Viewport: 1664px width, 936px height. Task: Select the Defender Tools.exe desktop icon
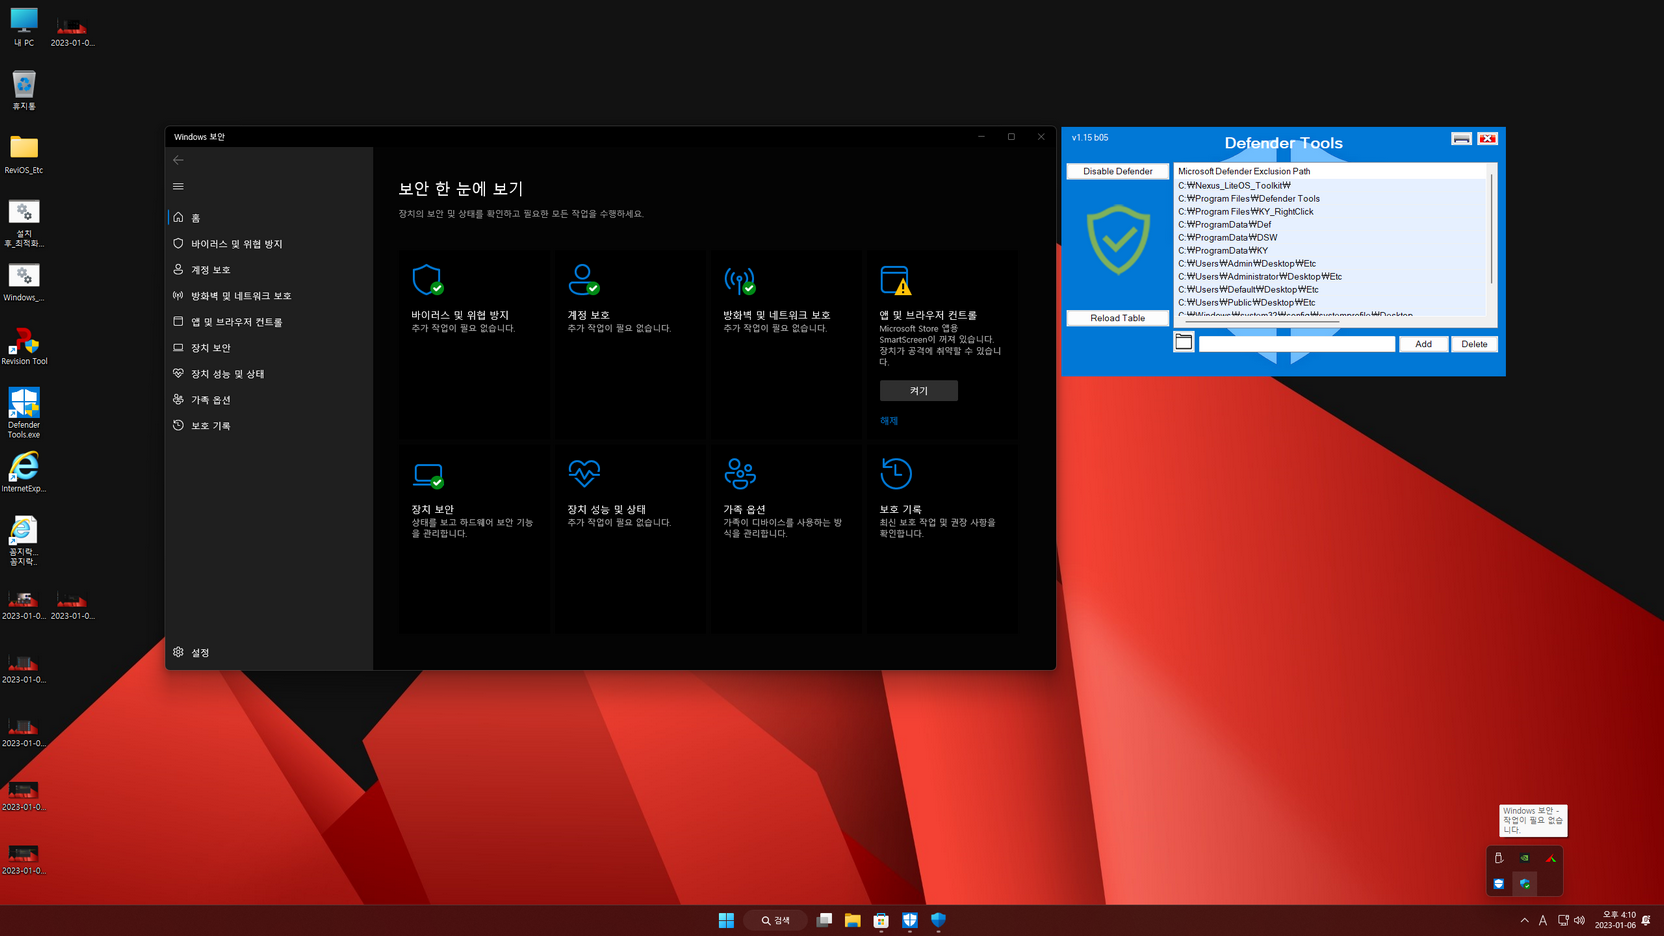[24, 412]
